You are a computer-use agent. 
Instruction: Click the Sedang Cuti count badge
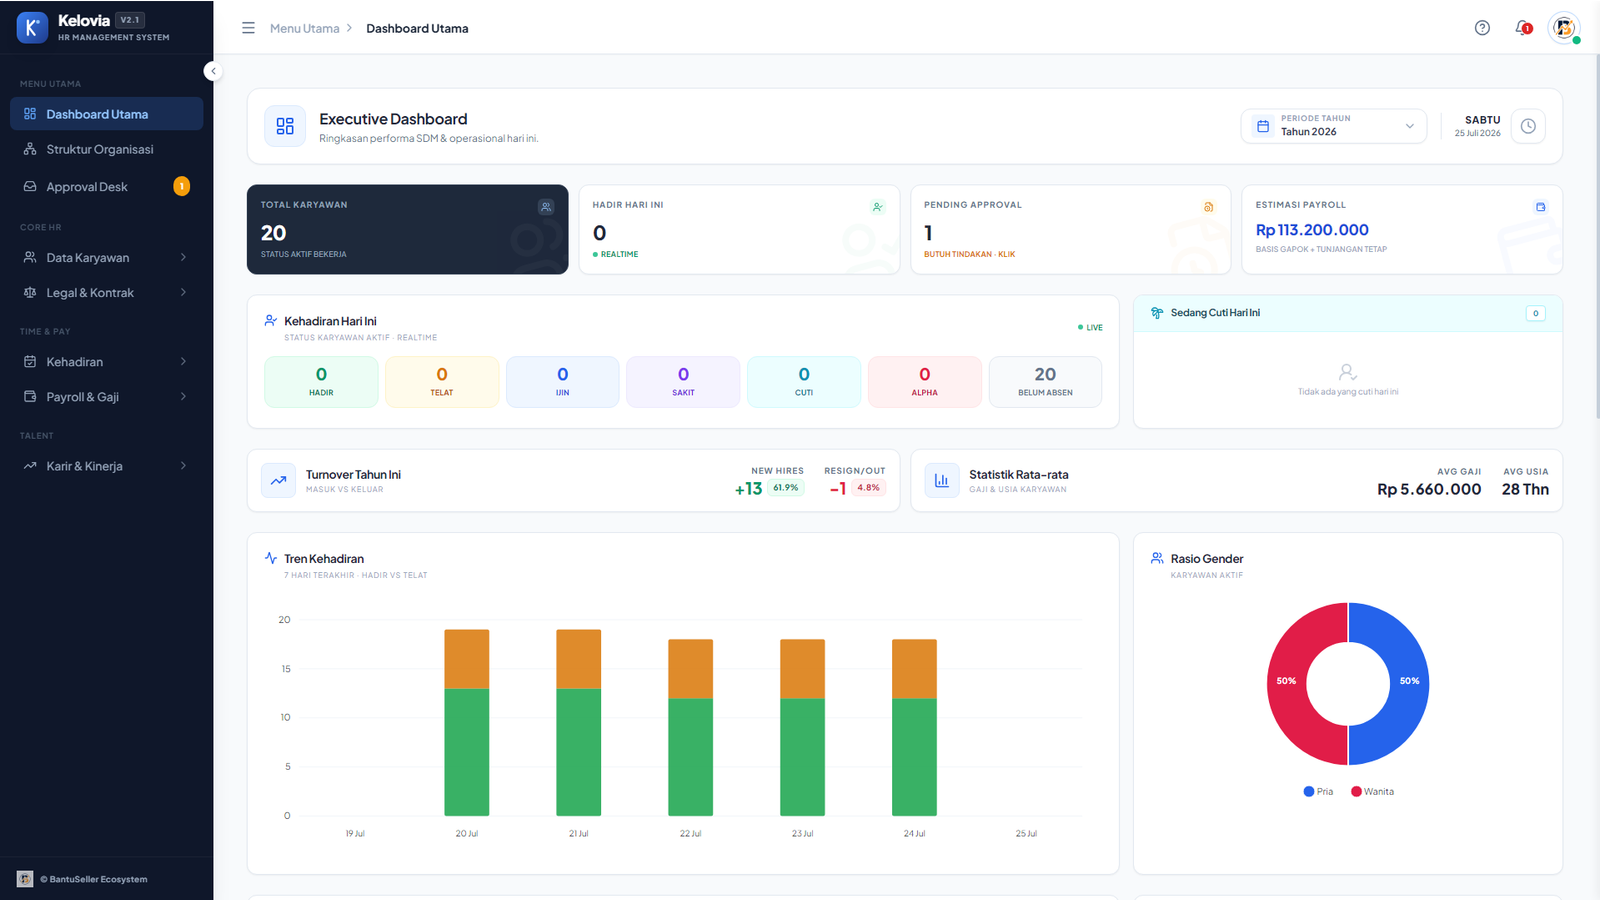(x=1536, y=313)
